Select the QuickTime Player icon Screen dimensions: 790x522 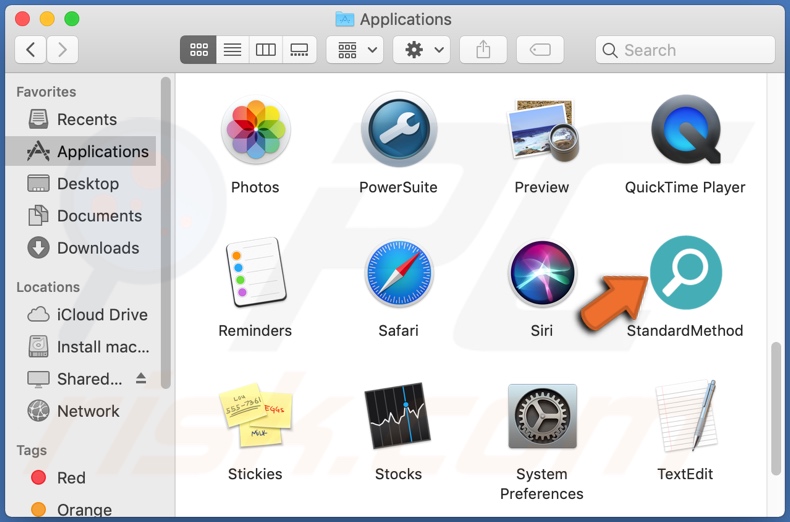click(685, 130)
